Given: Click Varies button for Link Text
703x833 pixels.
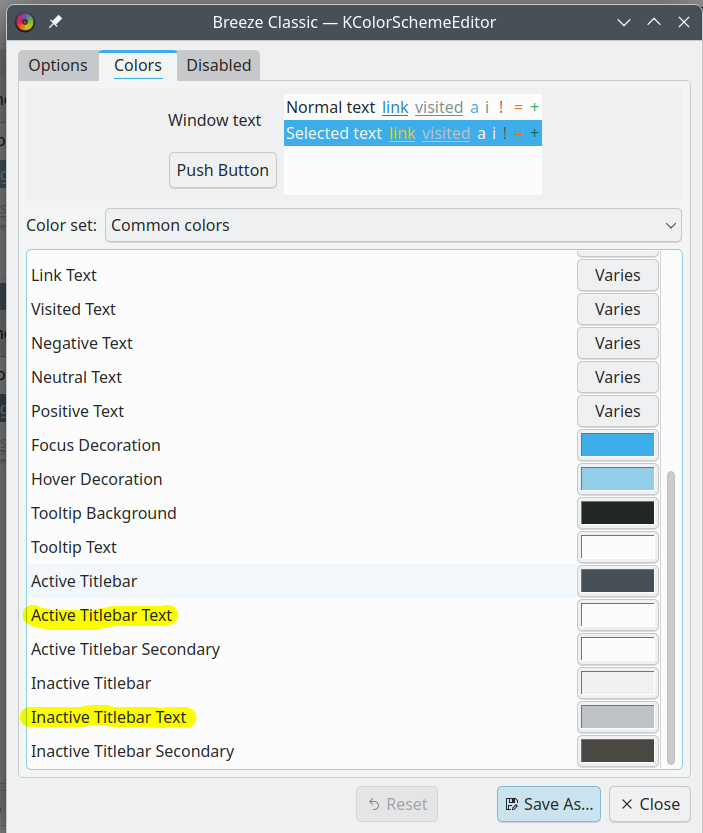Looking at the screenshot, I should pos(618,275).
